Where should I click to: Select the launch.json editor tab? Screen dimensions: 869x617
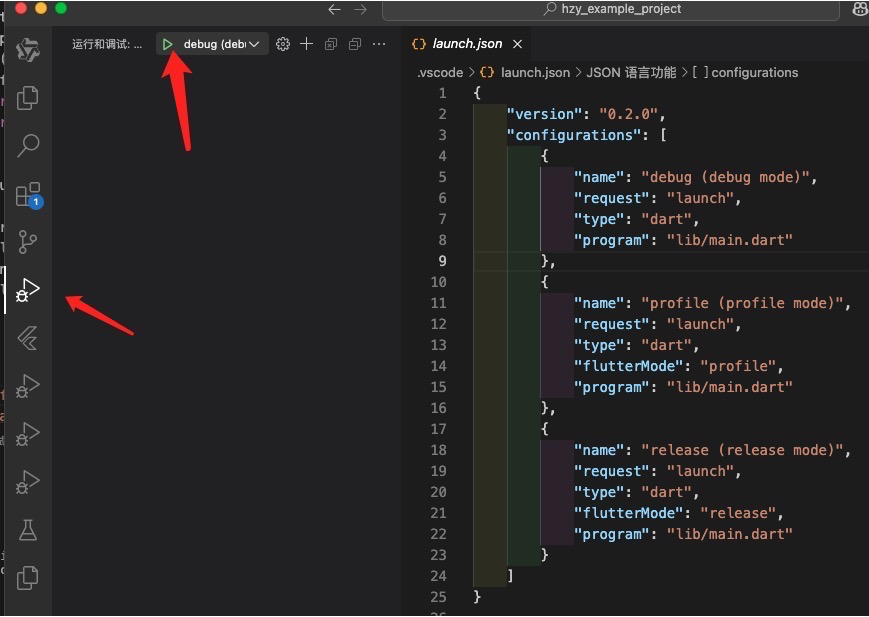(467, 44)
